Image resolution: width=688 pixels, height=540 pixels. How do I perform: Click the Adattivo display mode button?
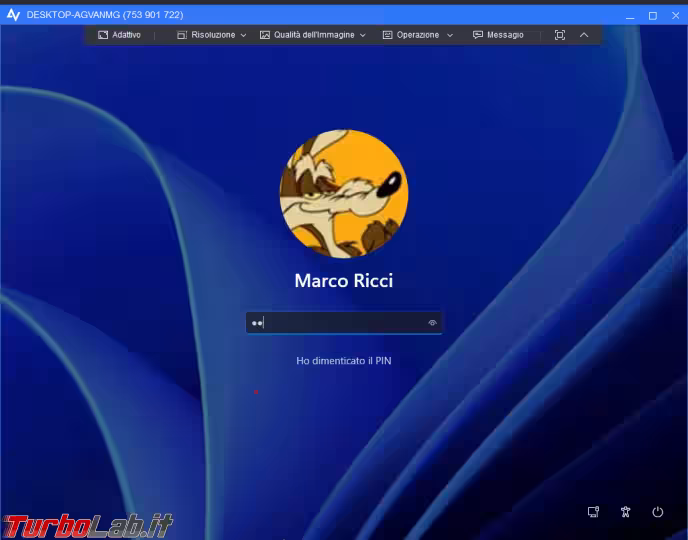(119, 35)
